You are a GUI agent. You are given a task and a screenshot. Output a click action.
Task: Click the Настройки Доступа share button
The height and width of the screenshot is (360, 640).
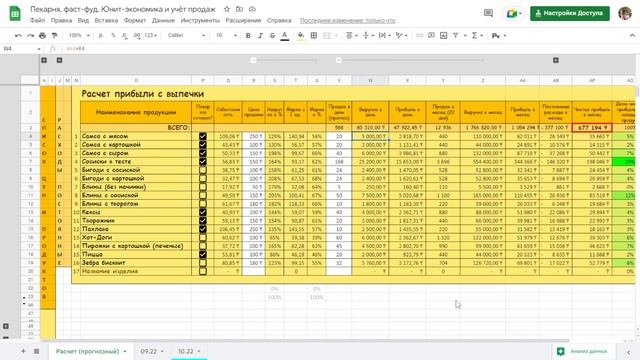coord(570,13)
